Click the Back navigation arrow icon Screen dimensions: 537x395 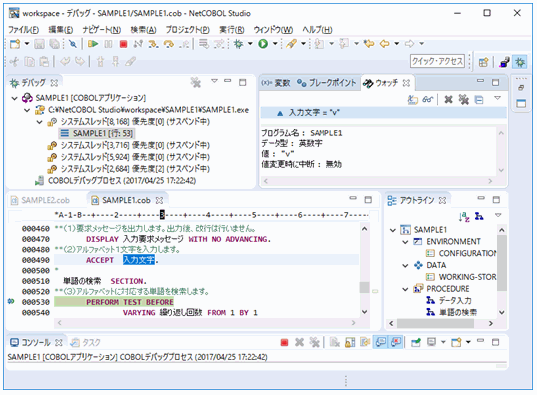pos(385,44)
